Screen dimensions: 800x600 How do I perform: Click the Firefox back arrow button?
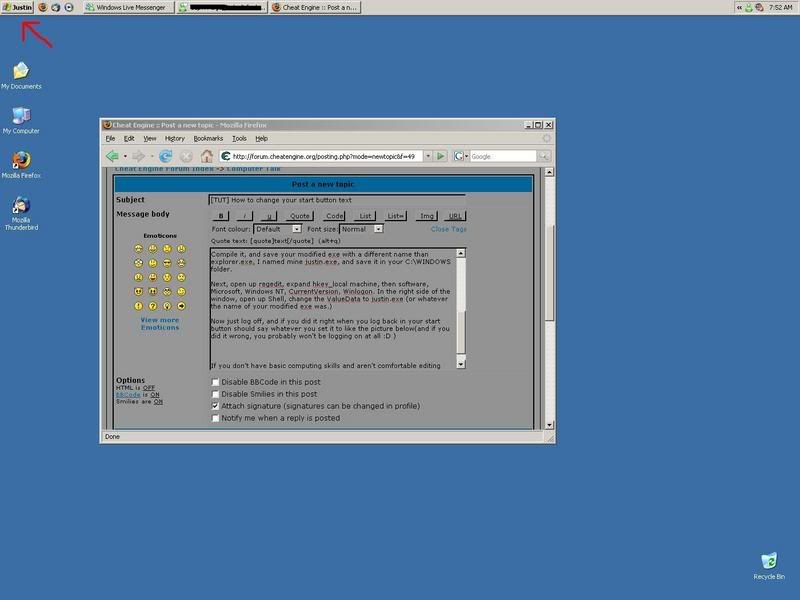(113, 156)
